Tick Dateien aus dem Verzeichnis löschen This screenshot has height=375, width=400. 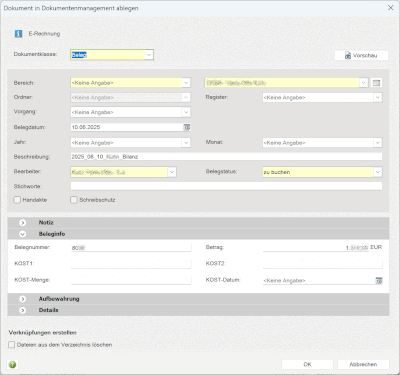tap(12, 345)
